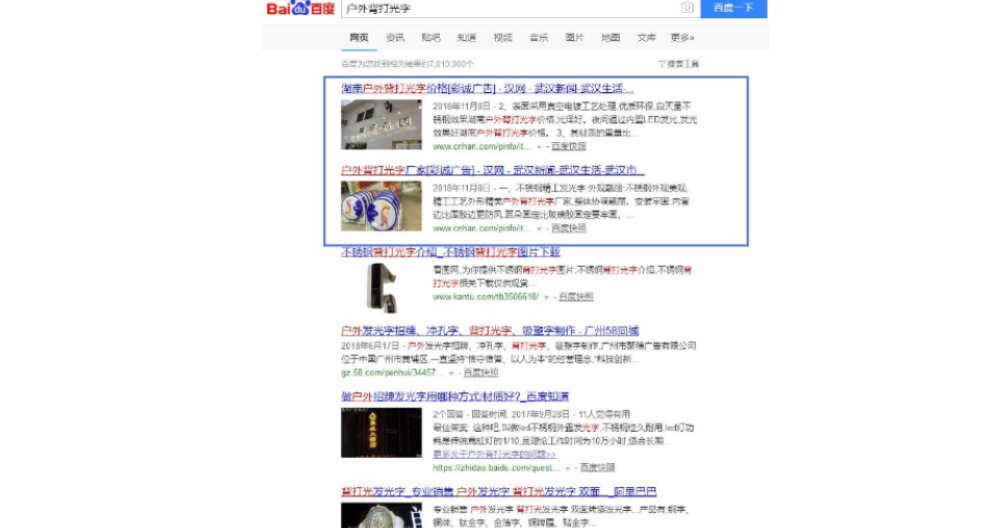Viewport: 990px width, 528px height.
Task: Expand the arrow beside the www.kantu.com URL
Action: click(x=548, y=297)
